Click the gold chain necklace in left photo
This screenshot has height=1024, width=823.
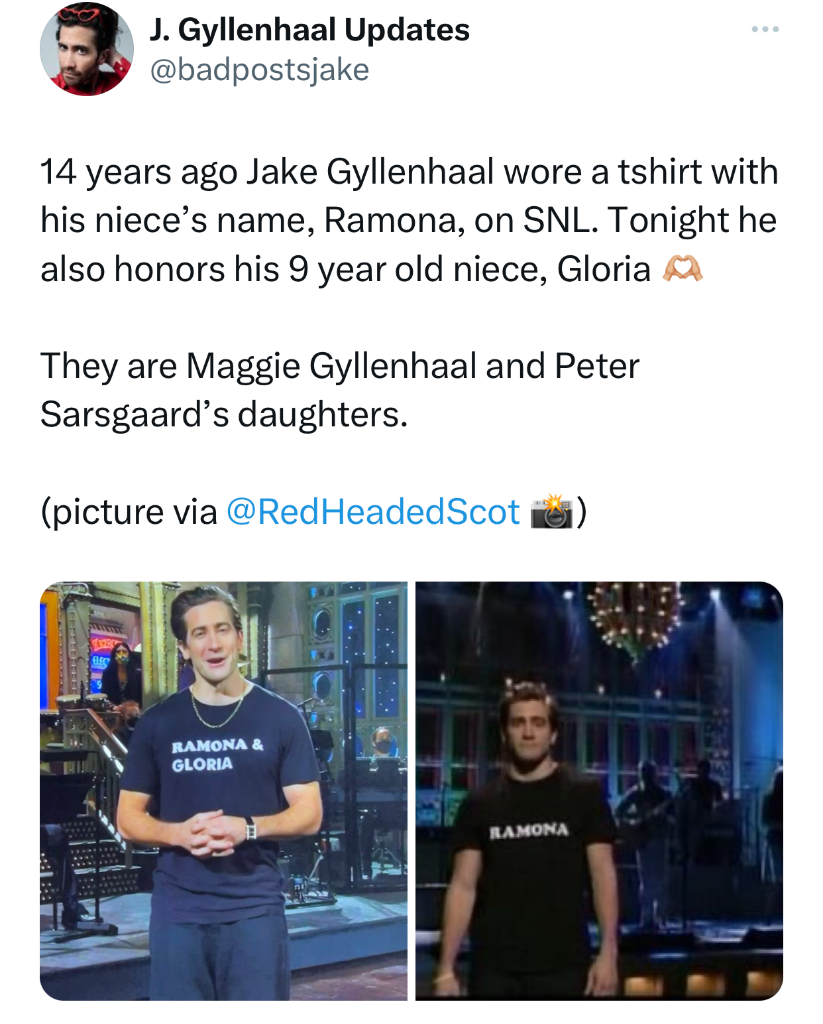coord(218,705)
